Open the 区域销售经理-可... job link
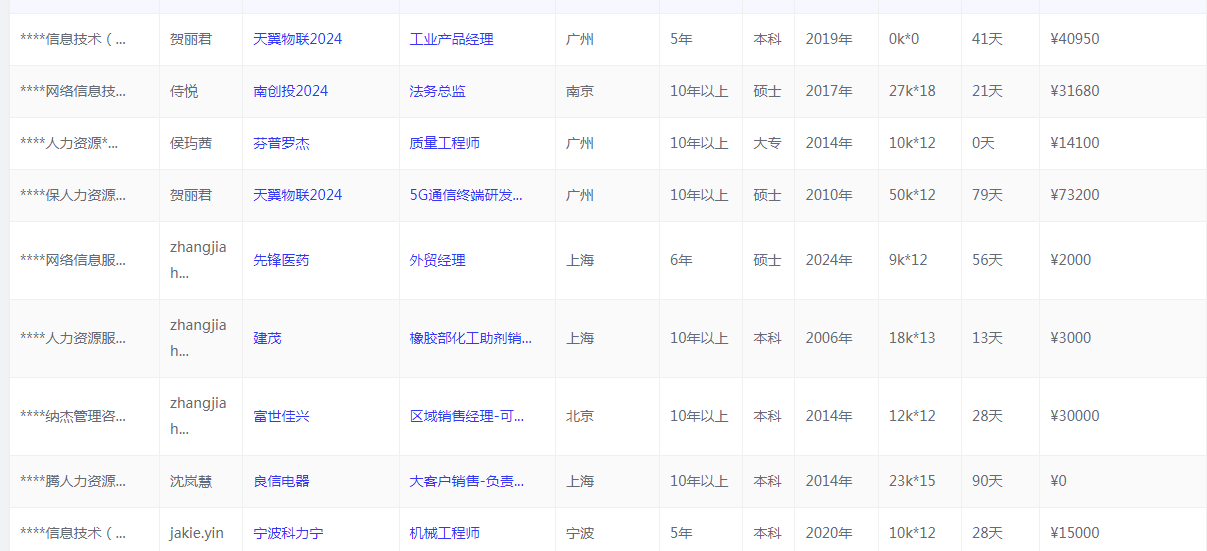Screen dimensions: 1207x551 466,416
